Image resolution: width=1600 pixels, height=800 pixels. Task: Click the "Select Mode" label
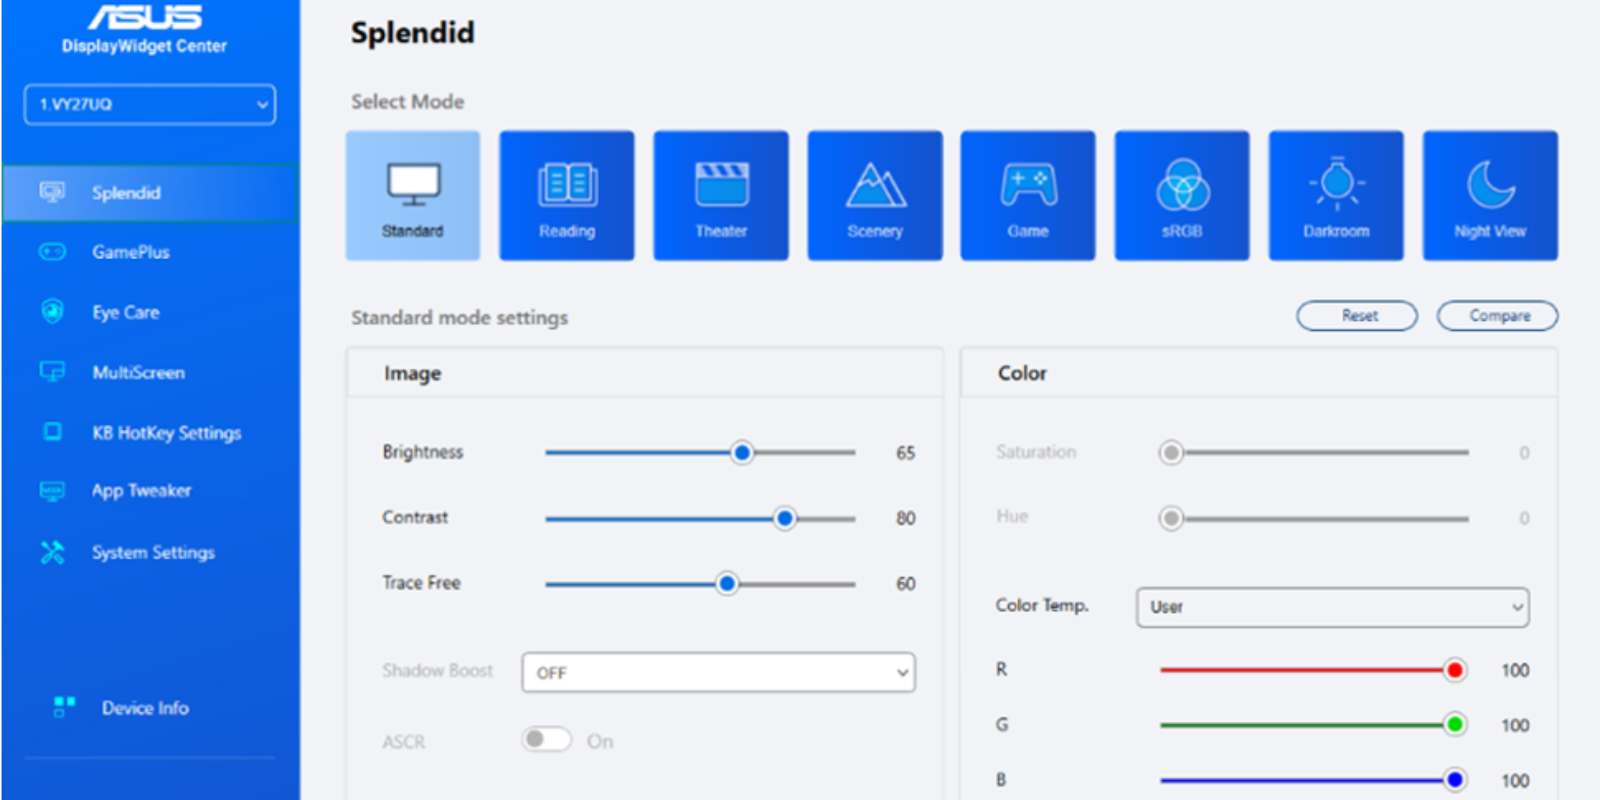pyautogui.click(x=407, y=101)
